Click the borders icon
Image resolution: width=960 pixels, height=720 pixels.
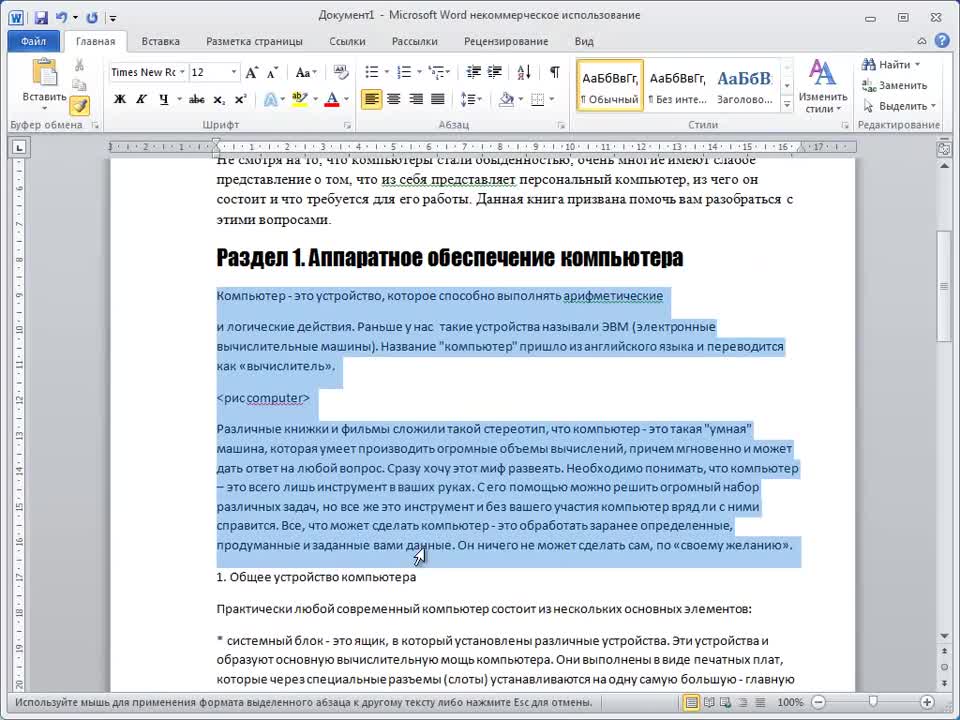(x=538, y=99)
